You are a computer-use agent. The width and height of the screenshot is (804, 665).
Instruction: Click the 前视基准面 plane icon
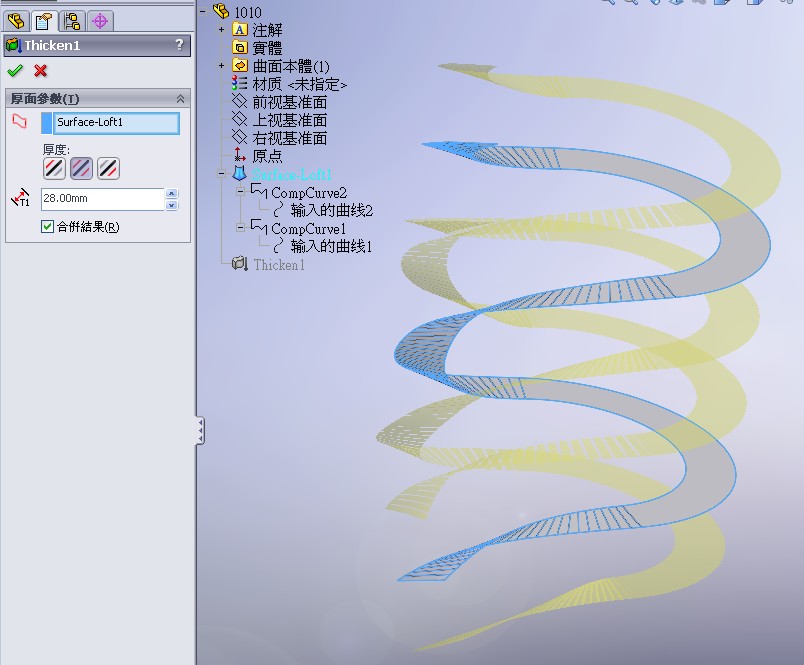[x=239, y=101]
